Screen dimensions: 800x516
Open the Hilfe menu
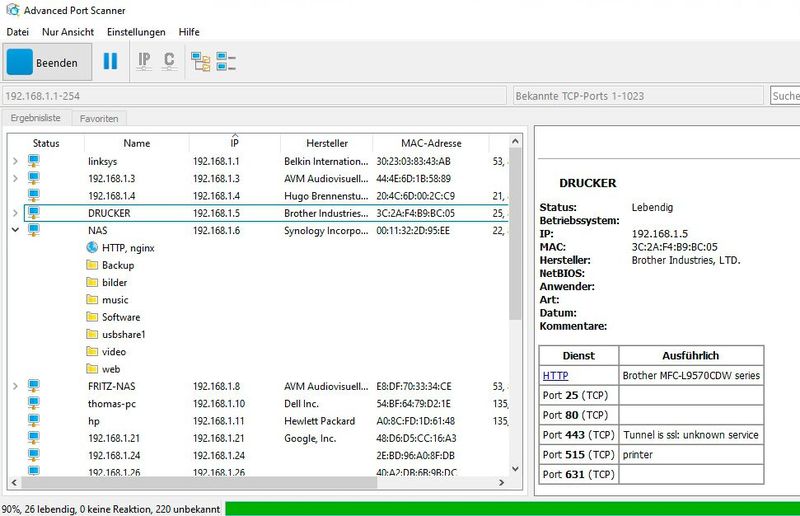pyautogui.click(x=189, y=32)
